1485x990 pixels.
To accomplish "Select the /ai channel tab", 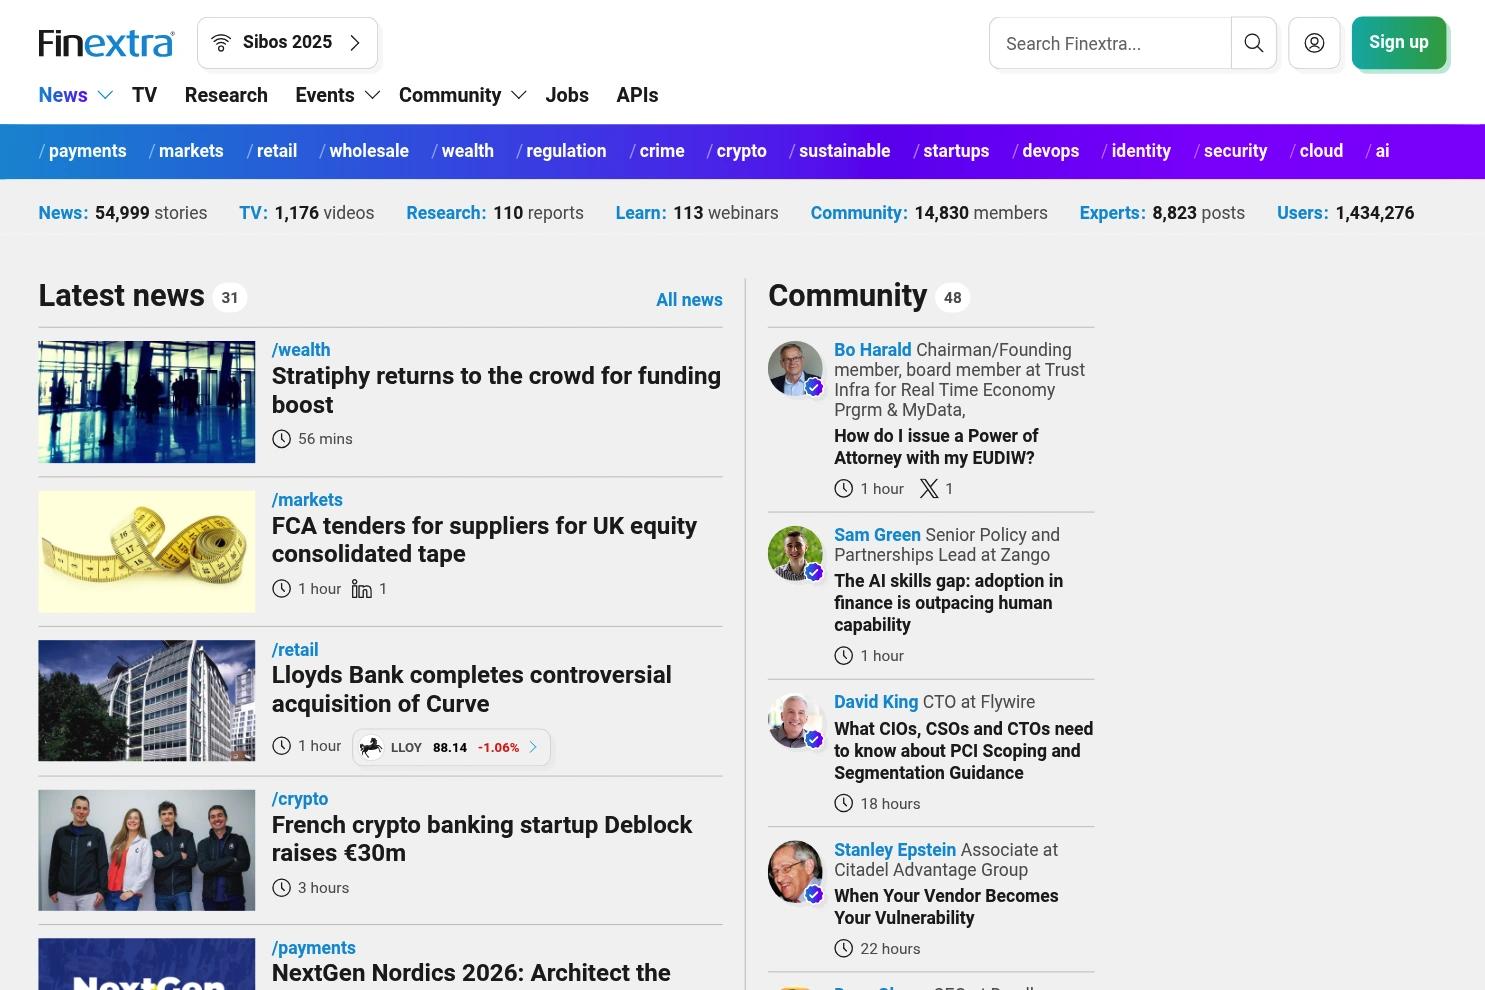I will pyautogui.click(x=1378, y=151).
